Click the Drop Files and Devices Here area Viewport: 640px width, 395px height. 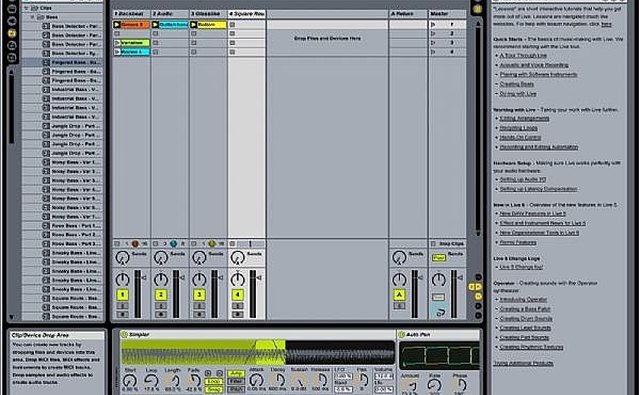327,38
